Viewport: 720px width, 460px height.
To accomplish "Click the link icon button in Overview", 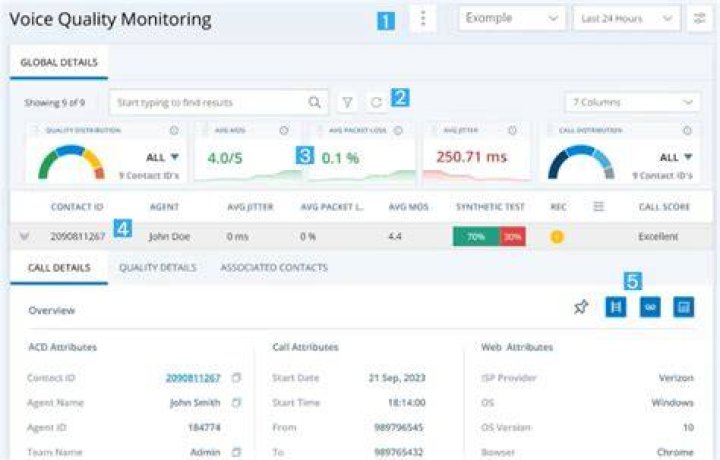I will click(650, 307).
